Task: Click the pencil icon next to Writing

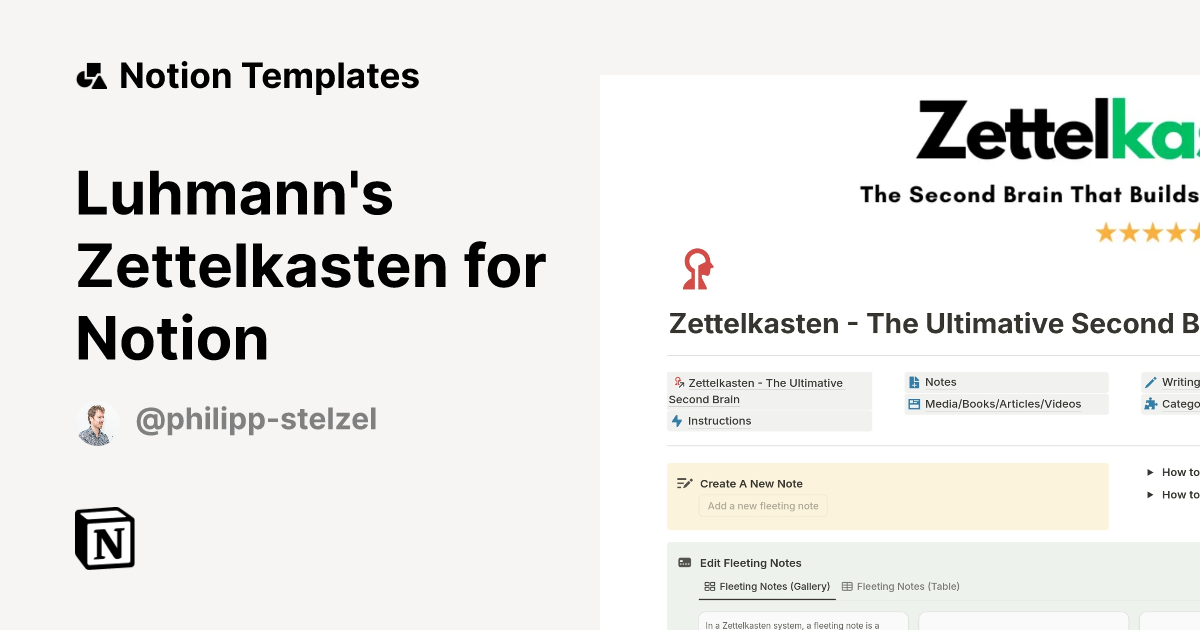Action: click(x=1150, y=381)
